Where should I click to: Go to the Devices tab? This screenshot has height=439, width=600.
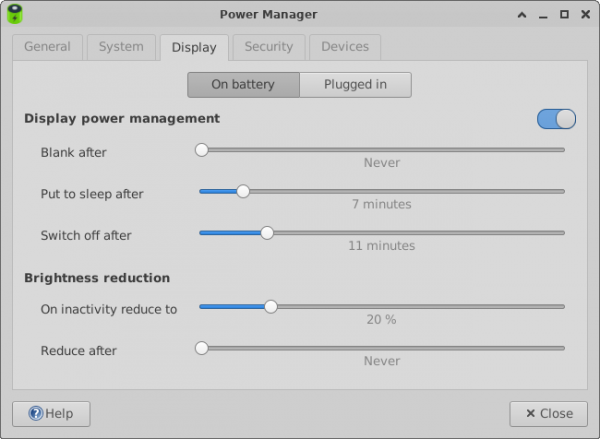(345, 47)
